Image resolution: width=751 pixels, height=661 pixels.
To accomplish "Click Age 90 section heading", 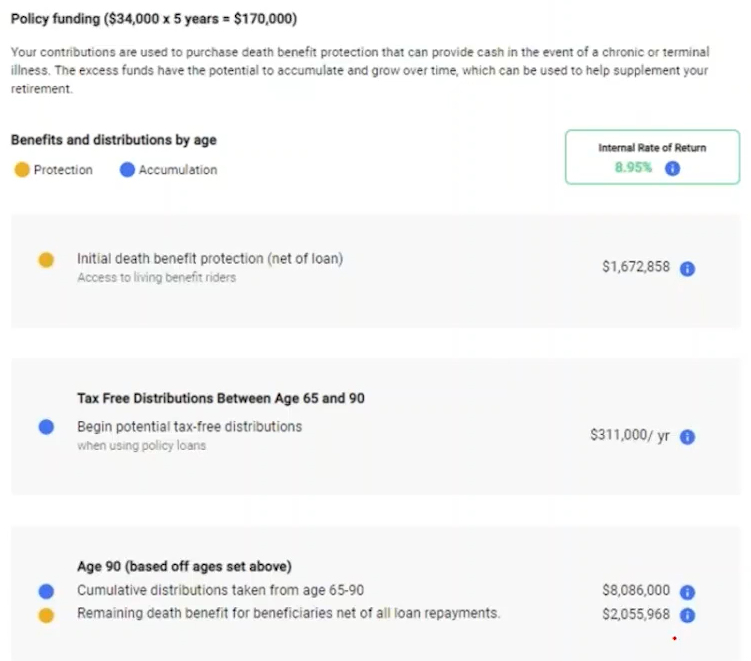I will [184, 567].
